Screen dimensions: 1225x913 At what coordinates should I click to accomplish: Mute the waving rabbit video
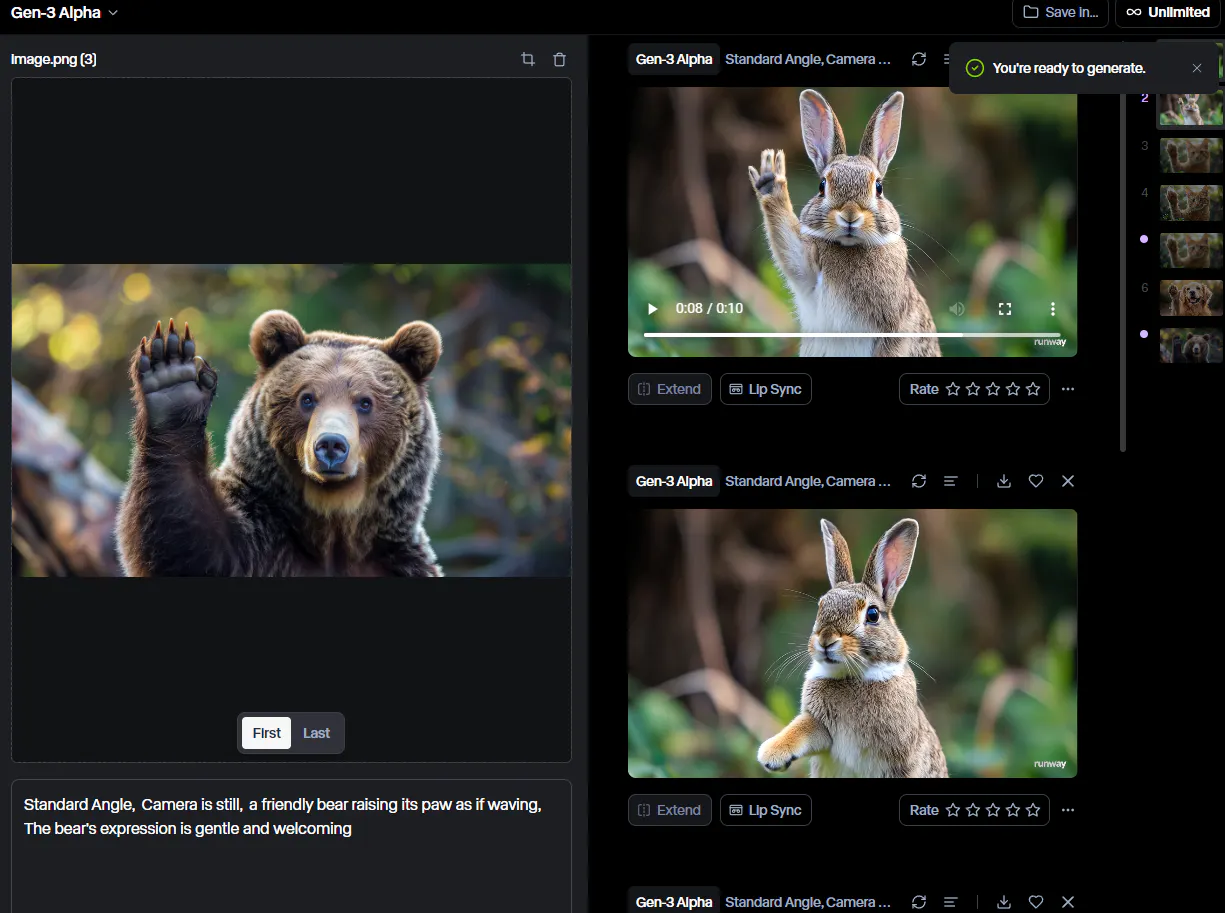(x=957, y=309)
